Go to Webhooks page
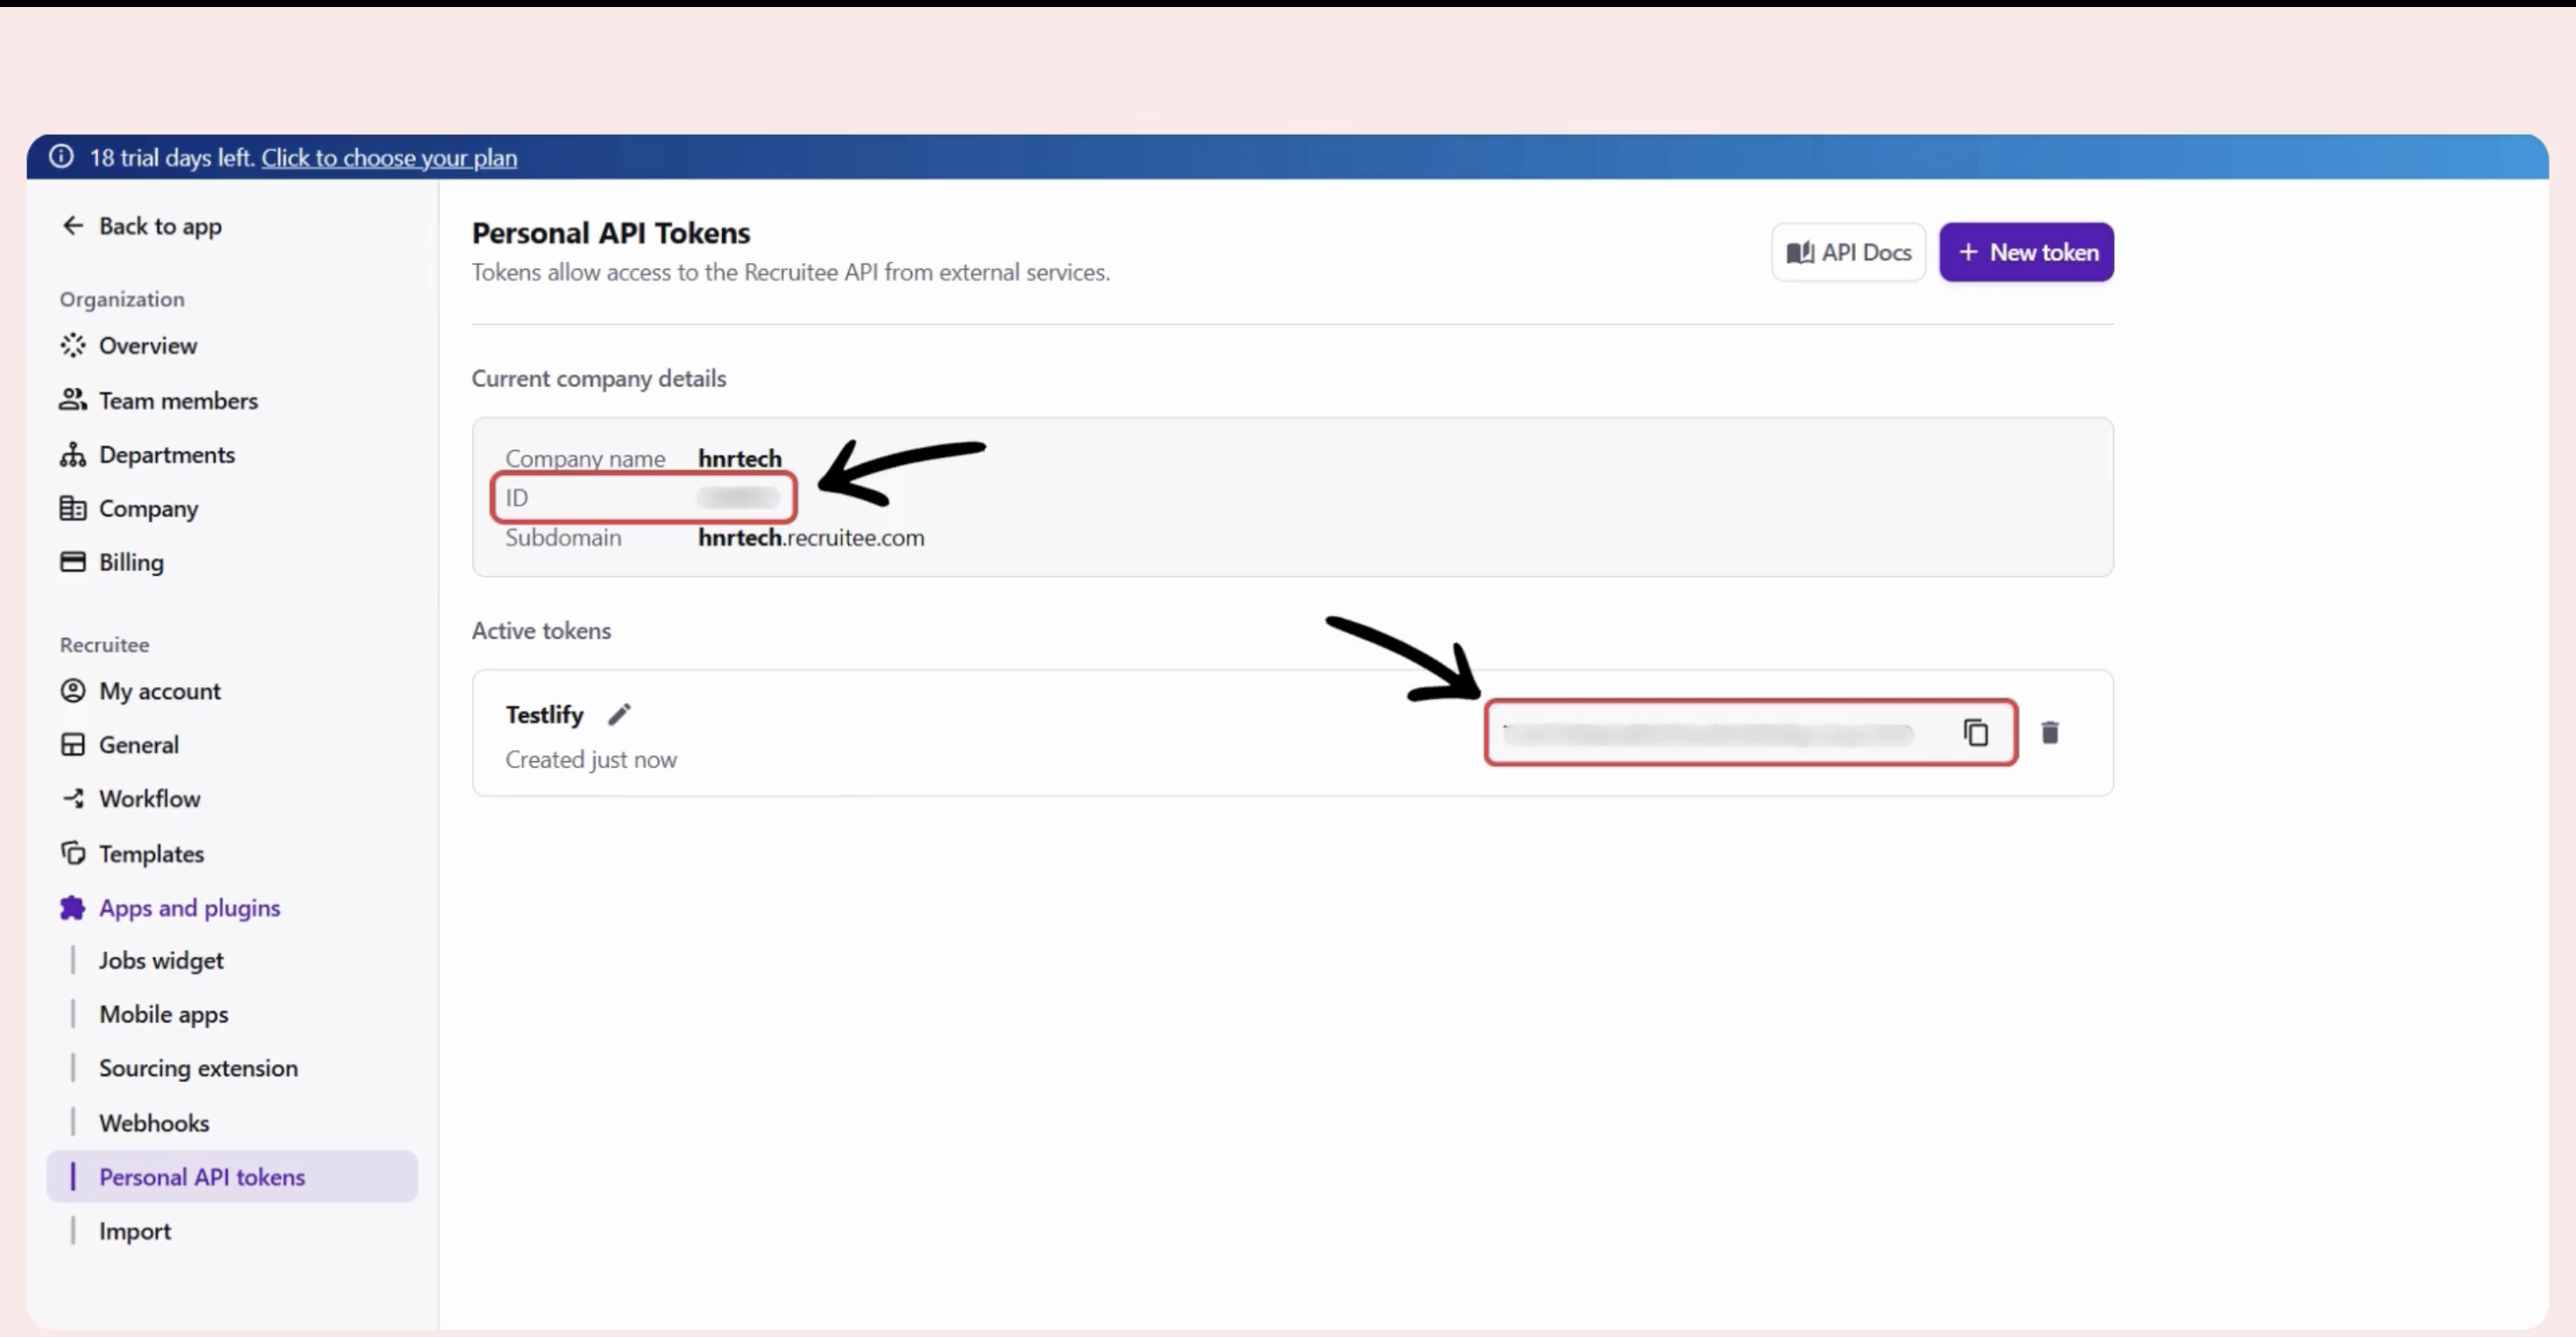Image resolution: width=2576 pixels, height=1337 pixels. tap(154, 1123)
